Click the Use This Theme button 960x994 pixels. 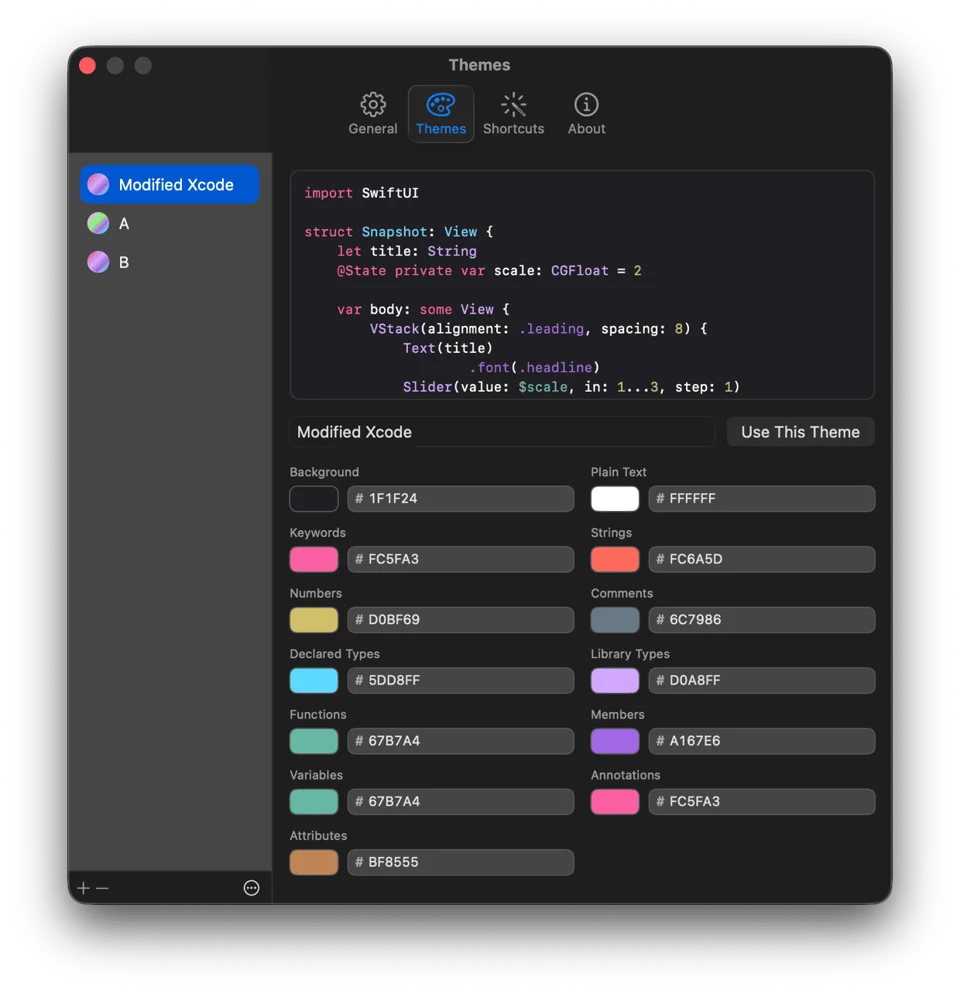800,432
